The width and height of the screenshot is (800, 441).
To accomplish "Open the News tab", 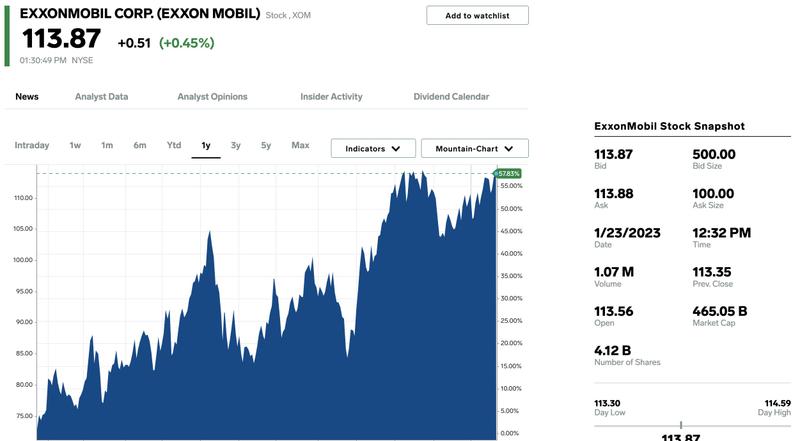I will coord(27,96).
